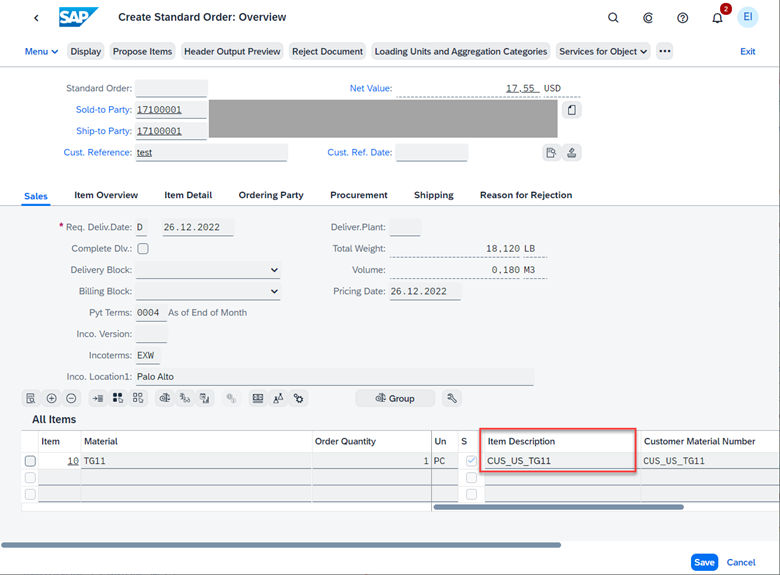The width and height of the screenshot is (780, 575).
Task: Select the row checkbox for item 10
Action: pyautogui.click(x=30, y=461)
